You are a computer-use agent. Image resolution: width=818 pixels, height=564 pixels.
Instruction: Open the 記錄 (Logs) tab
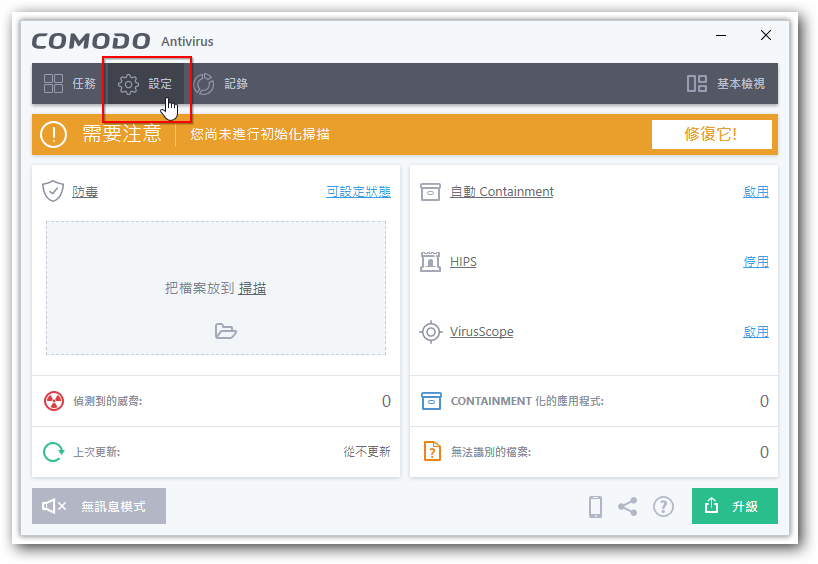[x=221, y=84]
